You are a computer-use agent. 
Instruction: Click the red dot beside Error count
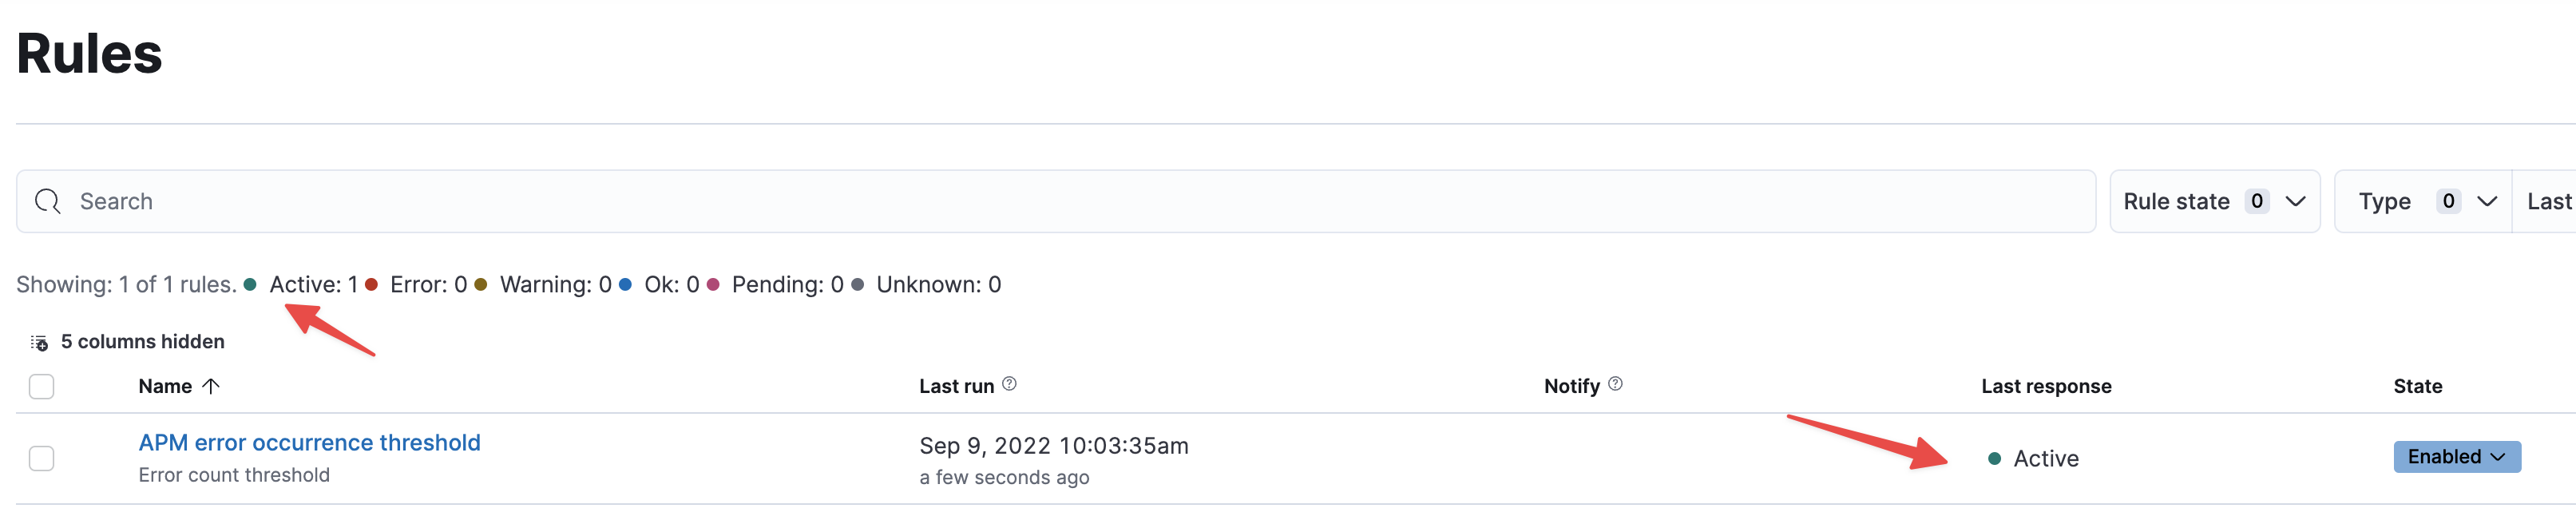(x=372, y=284)
